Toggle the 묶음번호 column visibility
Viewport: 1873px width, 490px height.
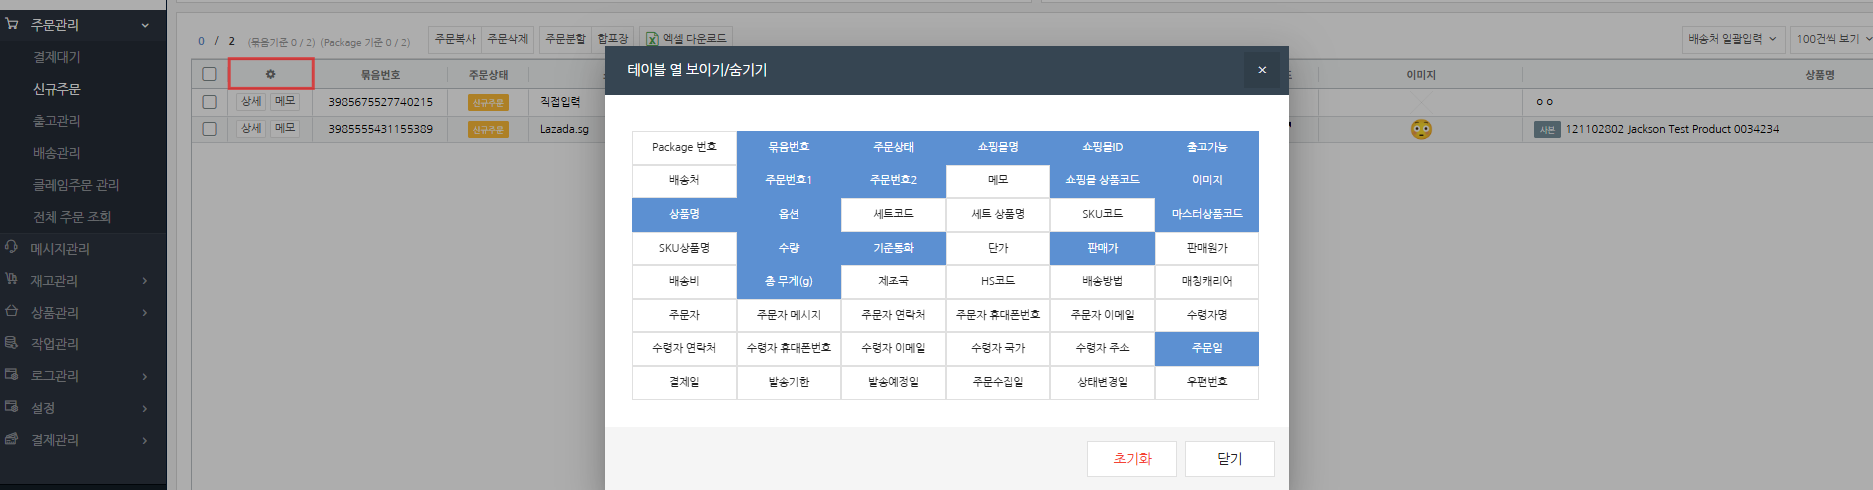click(788, 147)
